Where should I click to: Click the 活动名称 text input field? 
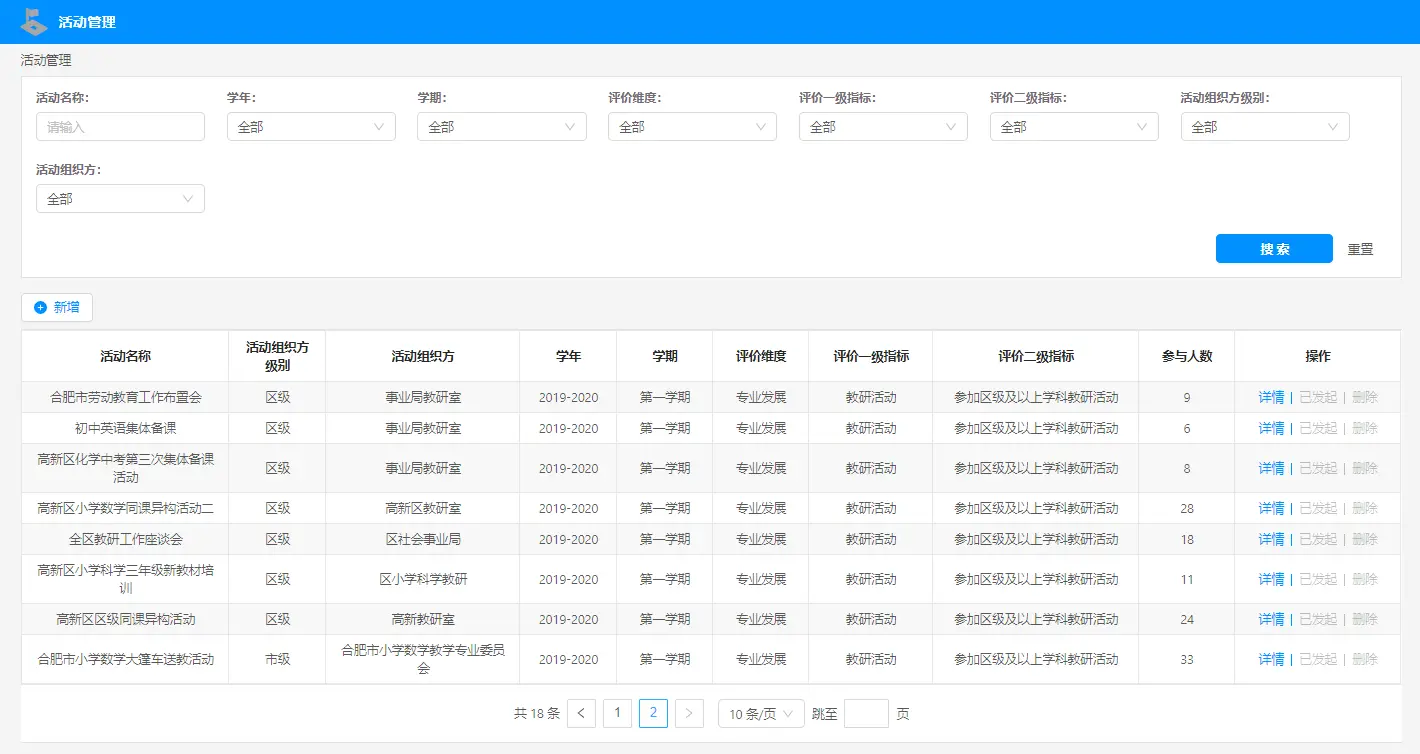120,127
